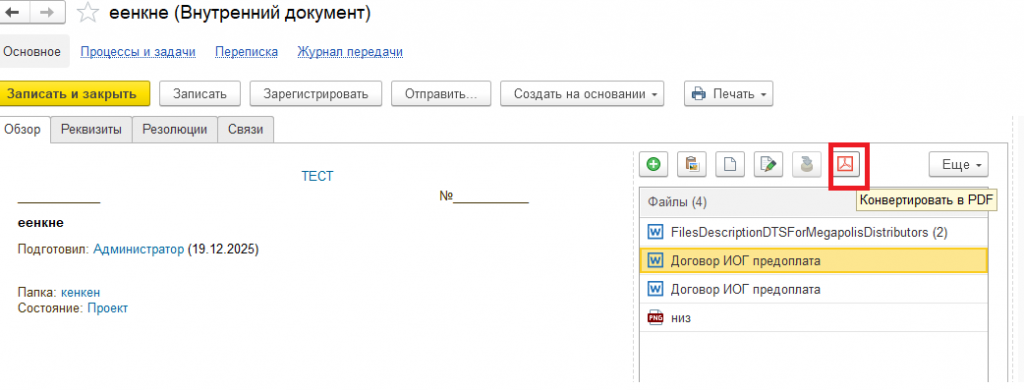Open the Переписка link

[x=246, y=52]
